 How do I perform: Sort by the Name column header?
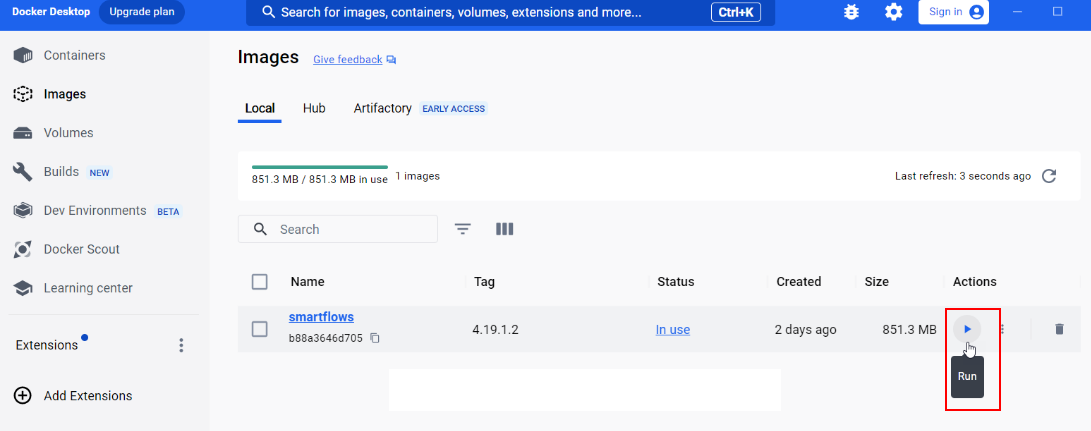coord(308,282)
